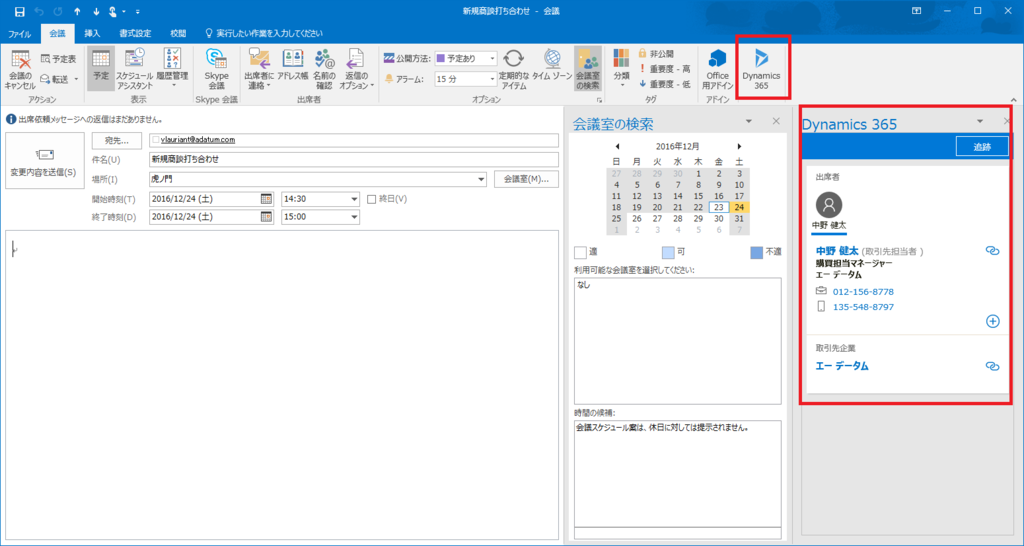Image resolution: width=1024 pixels, height=546 pixels.
Task: Click link icon beside 中野 健太
Action: coord(992,251)
